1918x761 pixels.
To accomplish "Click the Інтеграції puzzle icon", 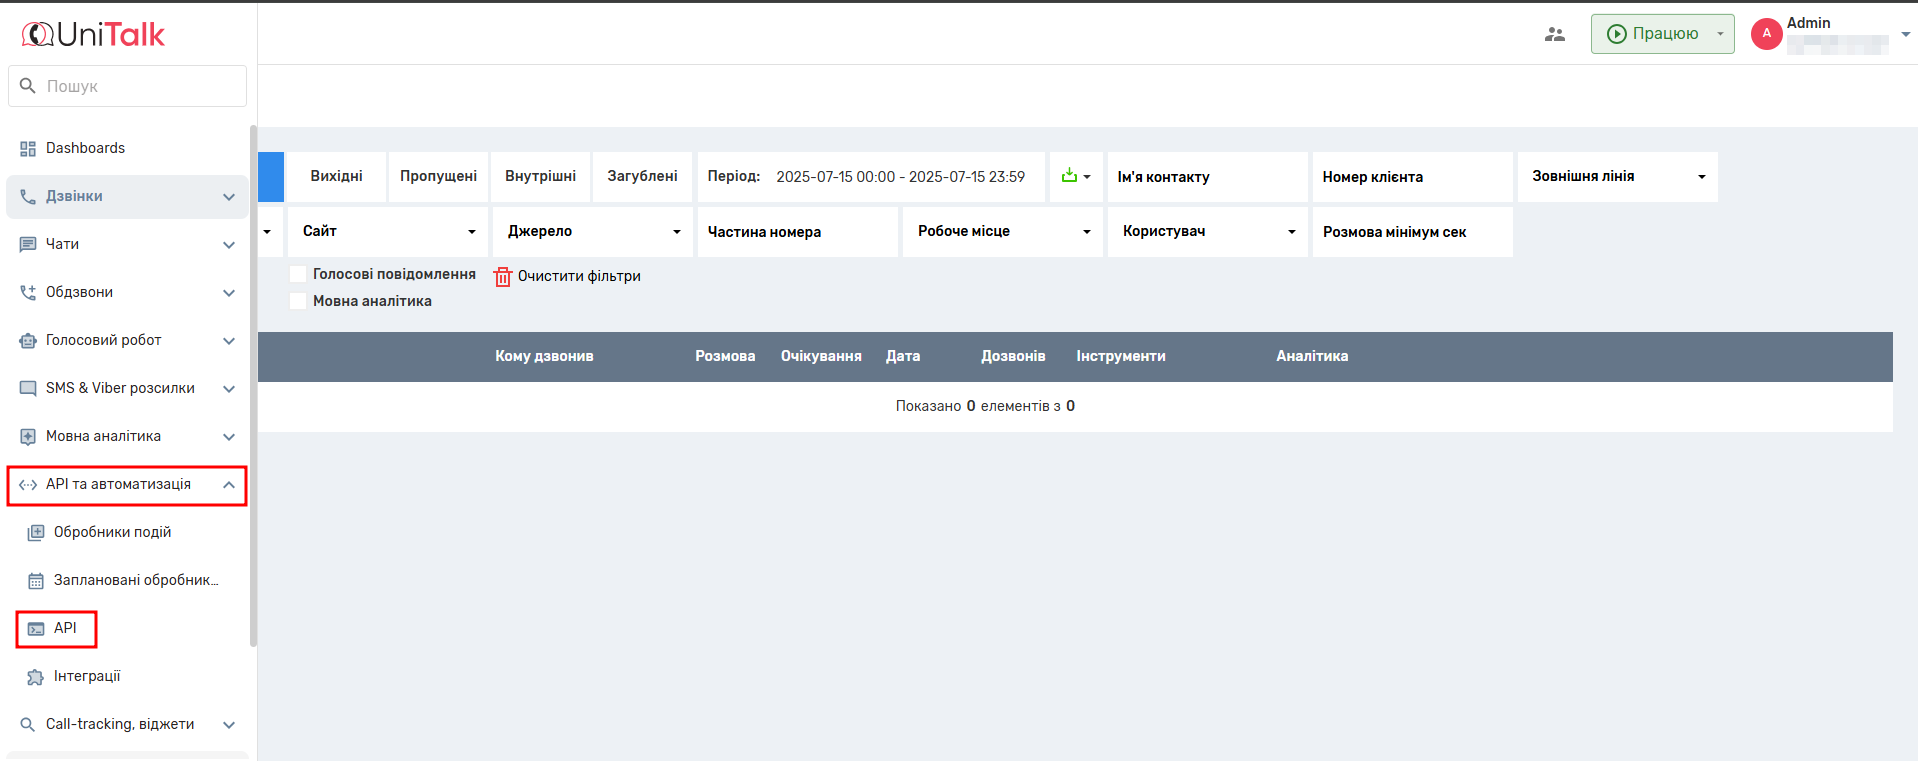I will [36, 677].
